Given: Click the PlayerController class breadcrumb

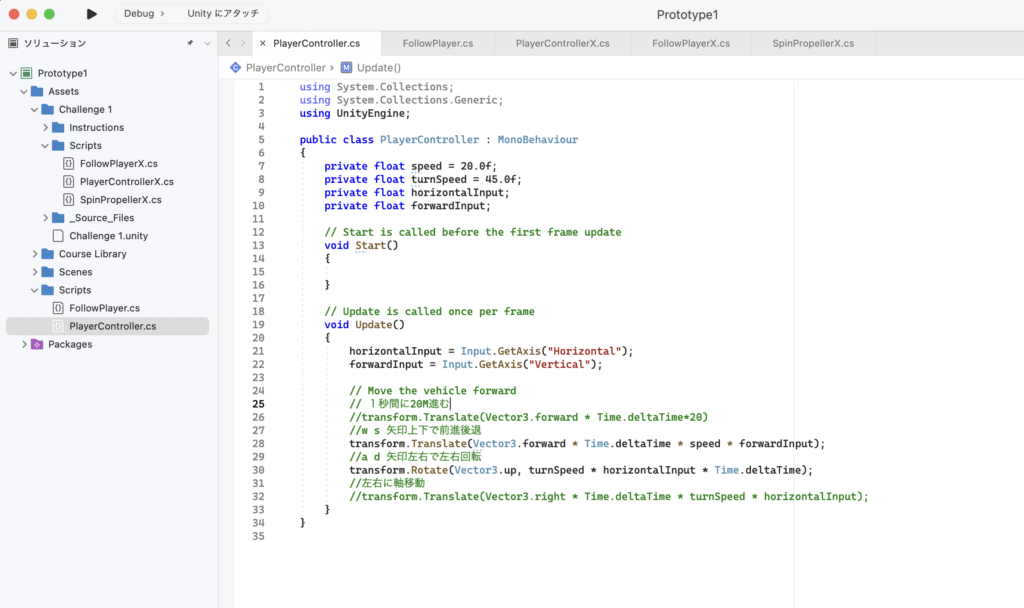Looking at the screenshot, I should click(x=285, y=68).
